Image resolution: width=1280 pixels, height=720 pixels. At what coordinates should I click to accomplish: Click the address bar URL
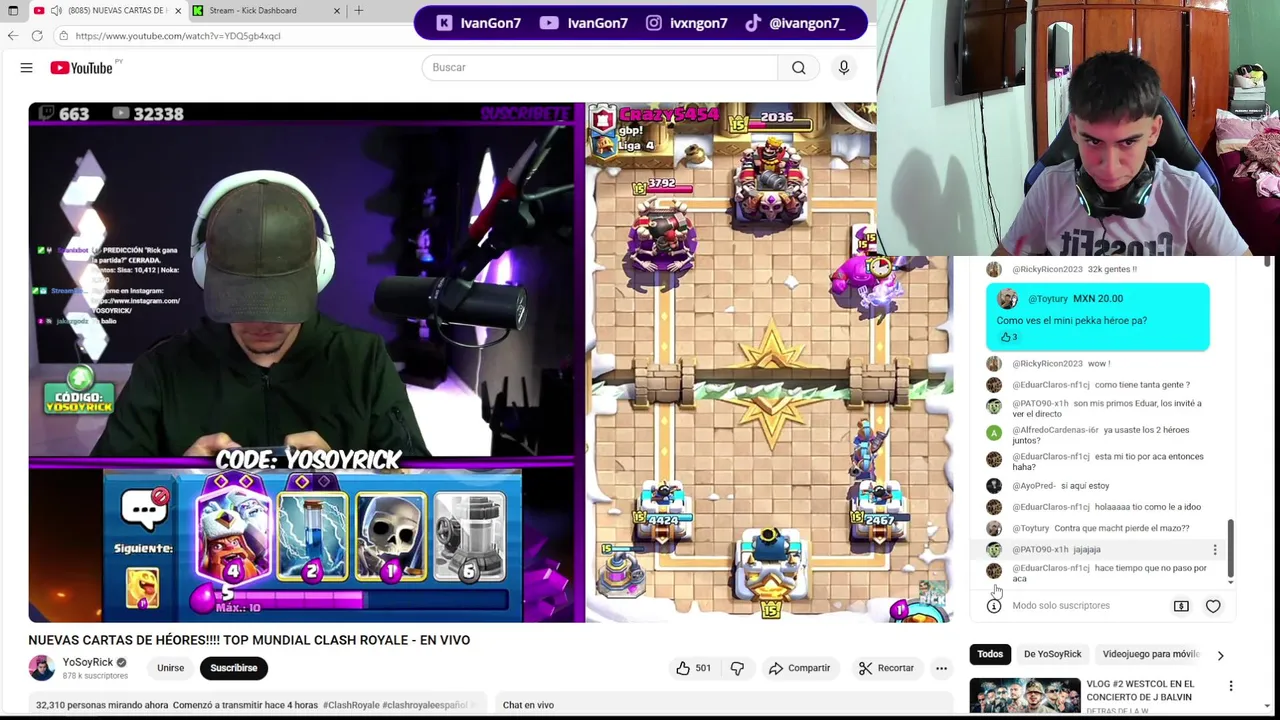(x=178, y=35)
